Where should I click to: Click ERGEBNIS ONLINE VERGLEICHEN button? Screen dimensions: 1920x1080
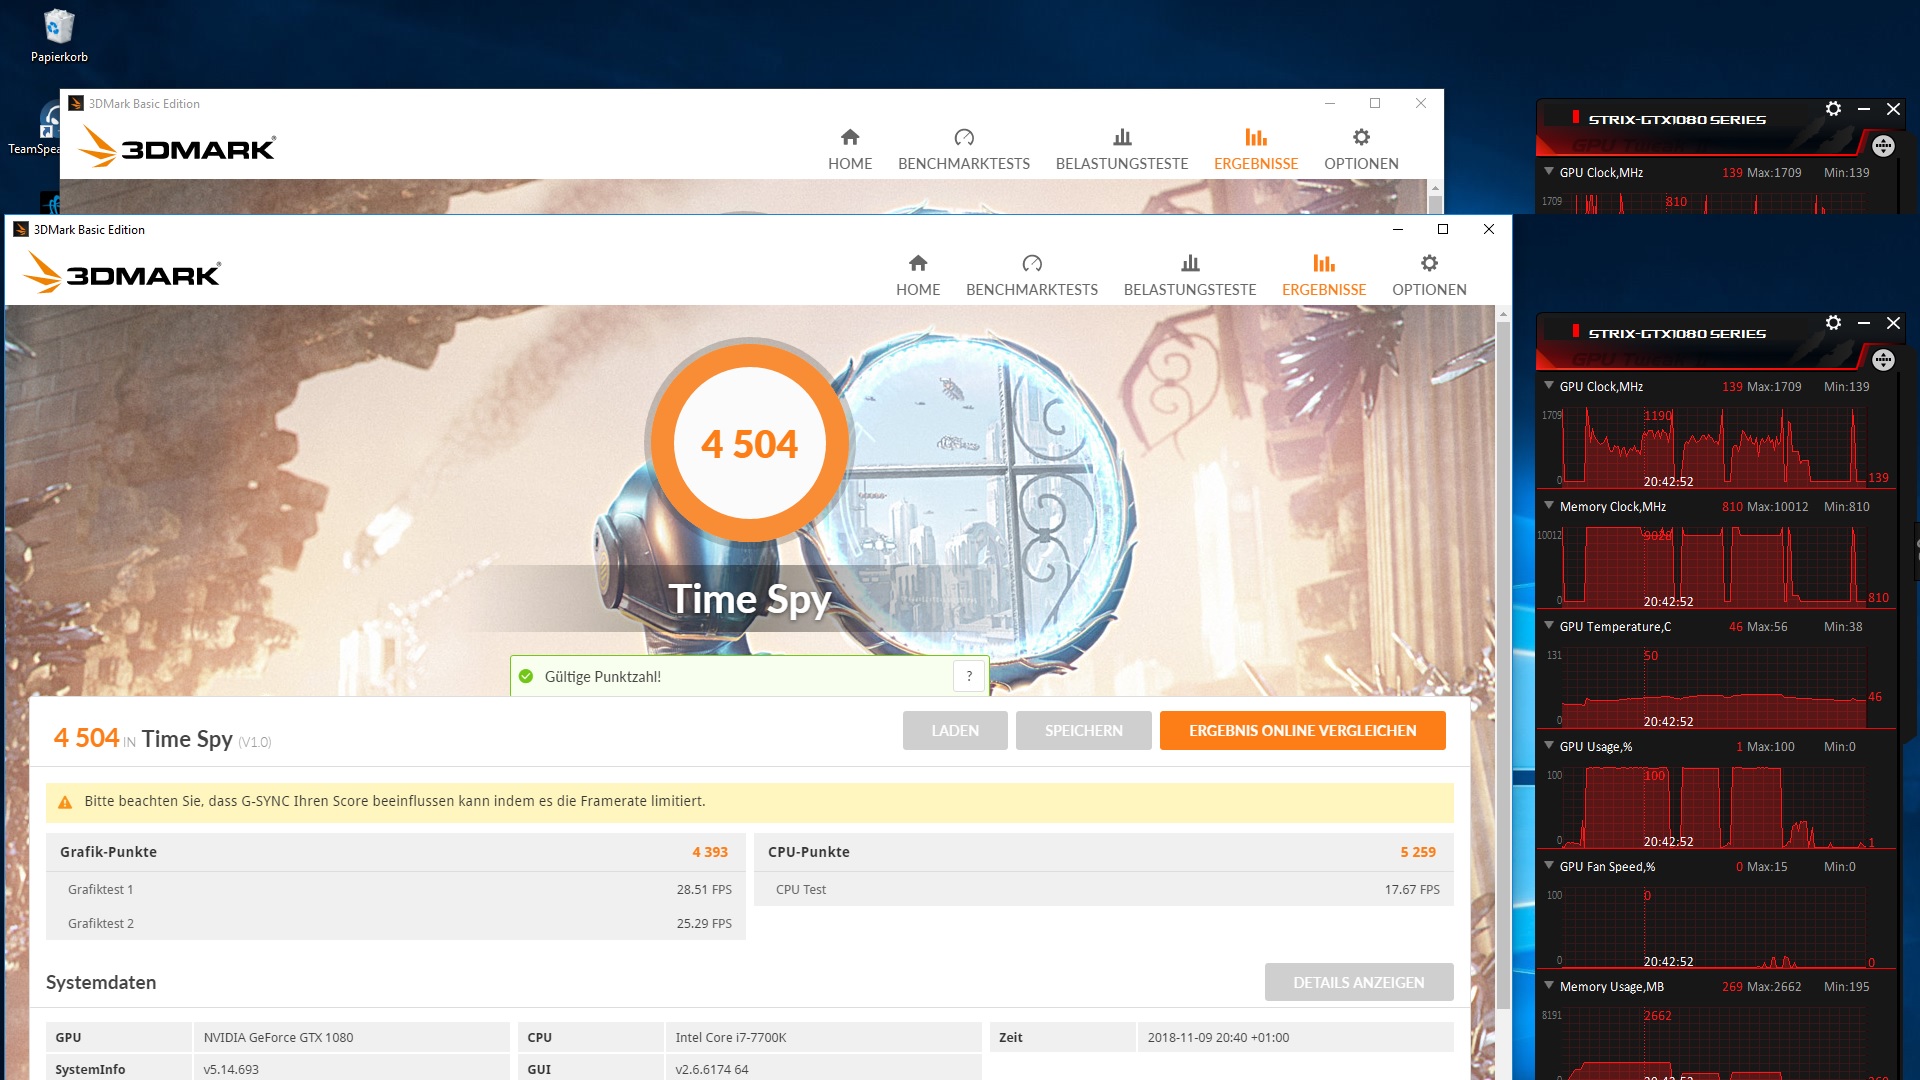pos(1302,731)
